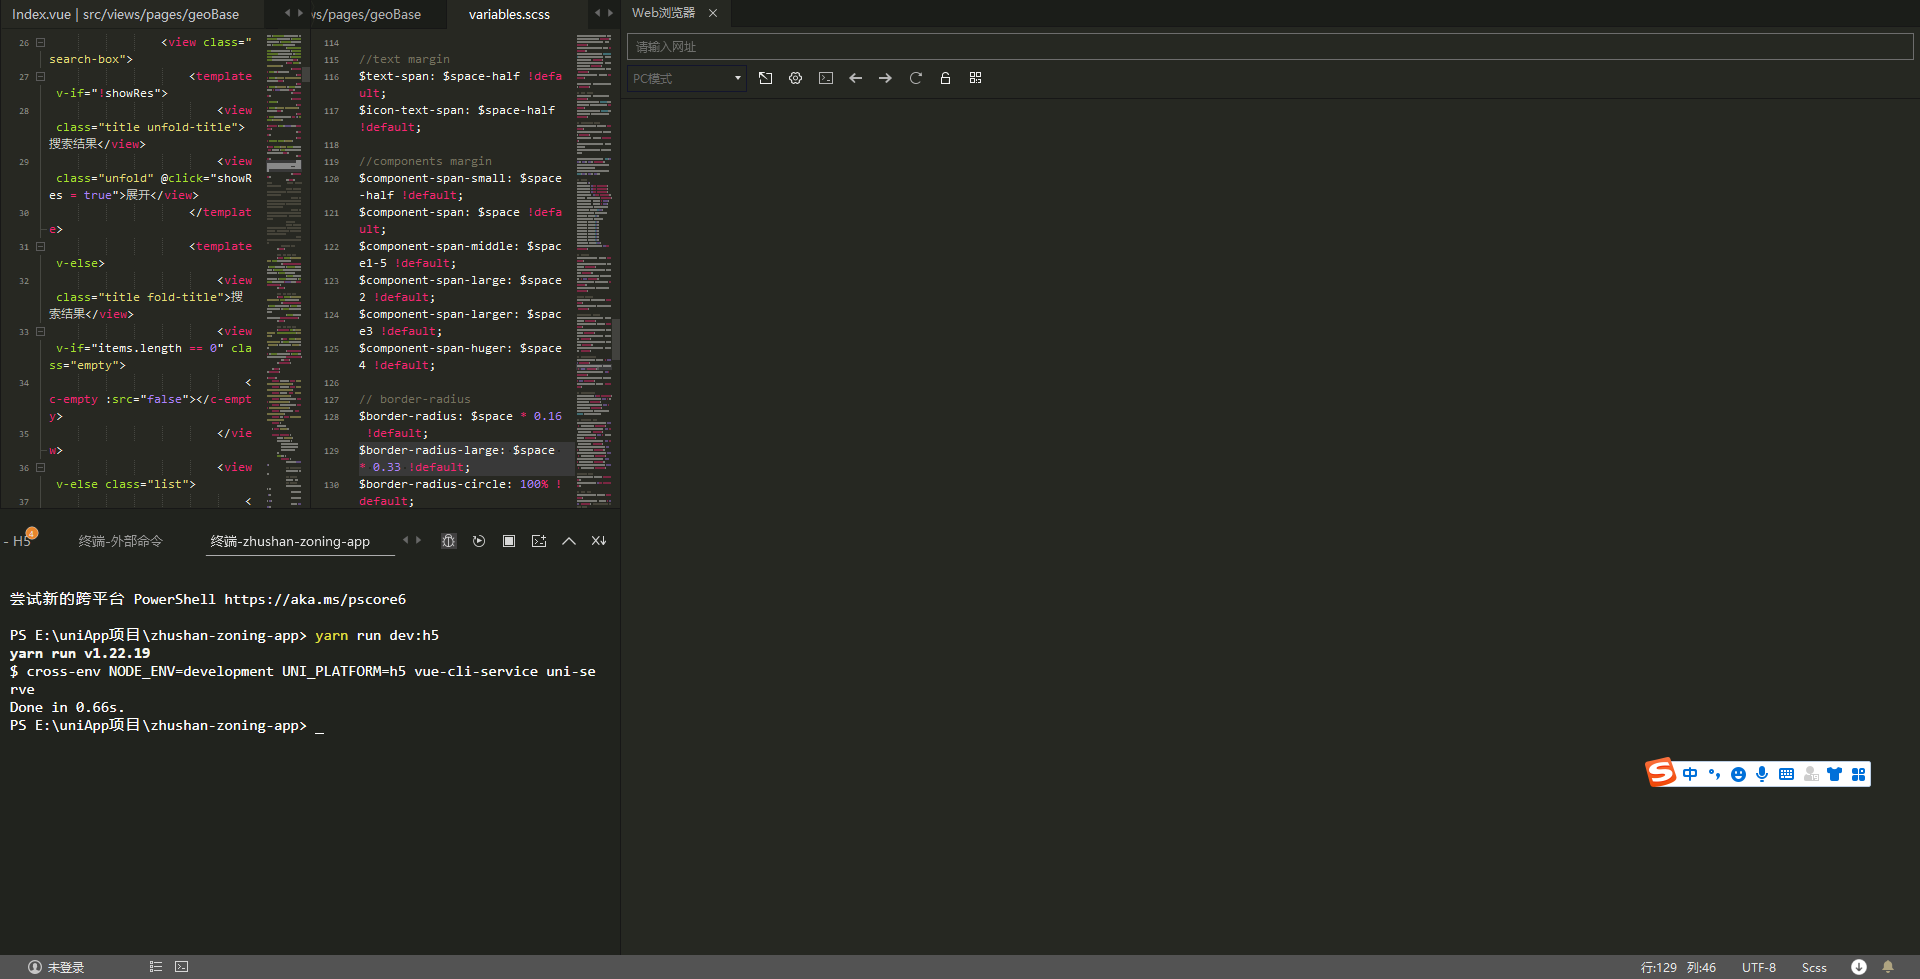Open the H5 console tab with badge

tap(21, 540)
